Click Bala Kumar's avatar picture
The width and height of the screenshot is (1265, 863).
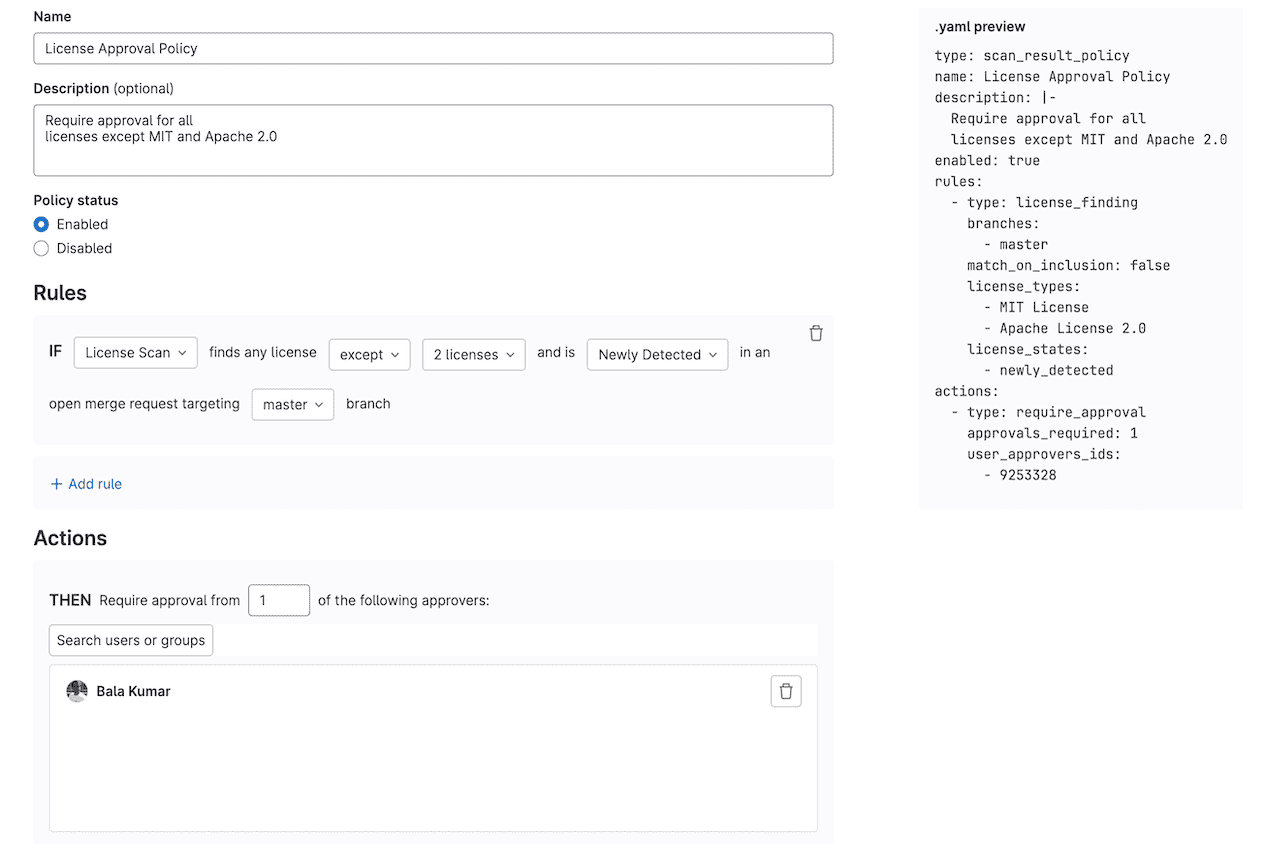click(77, 692)
